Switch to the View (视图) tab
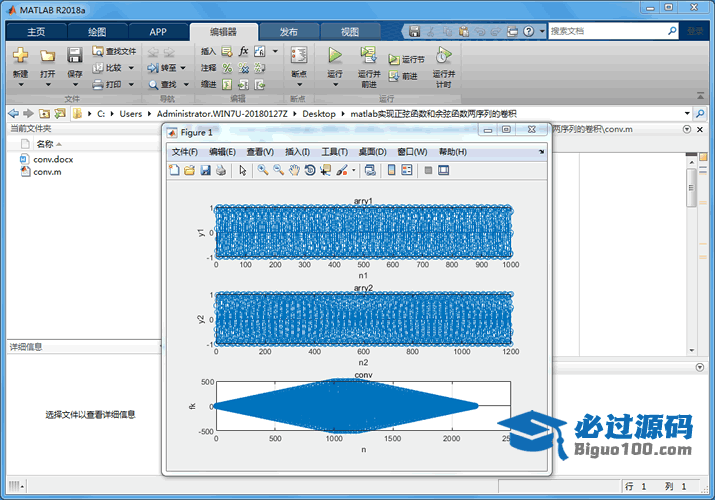The image size is (715, 500). pos(350,32)
